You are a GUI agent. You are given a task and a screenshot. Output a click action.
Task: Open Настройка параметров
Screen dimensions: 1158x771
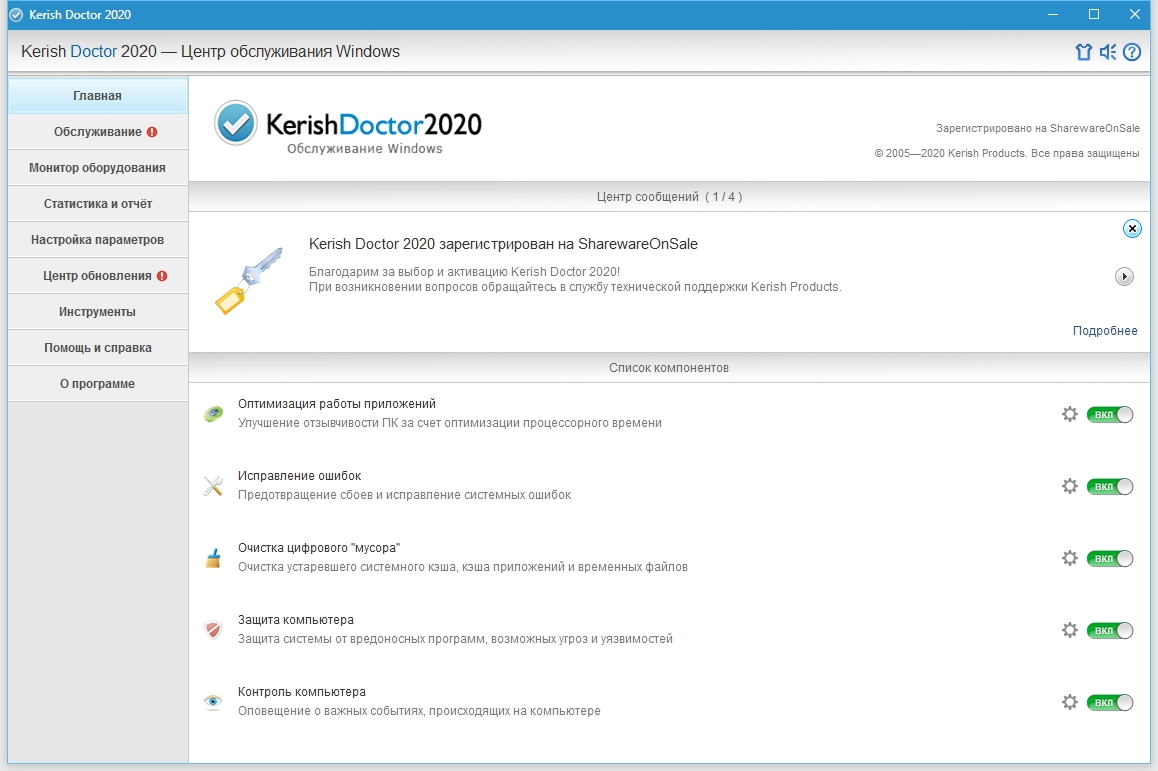(x=97, y=240)
